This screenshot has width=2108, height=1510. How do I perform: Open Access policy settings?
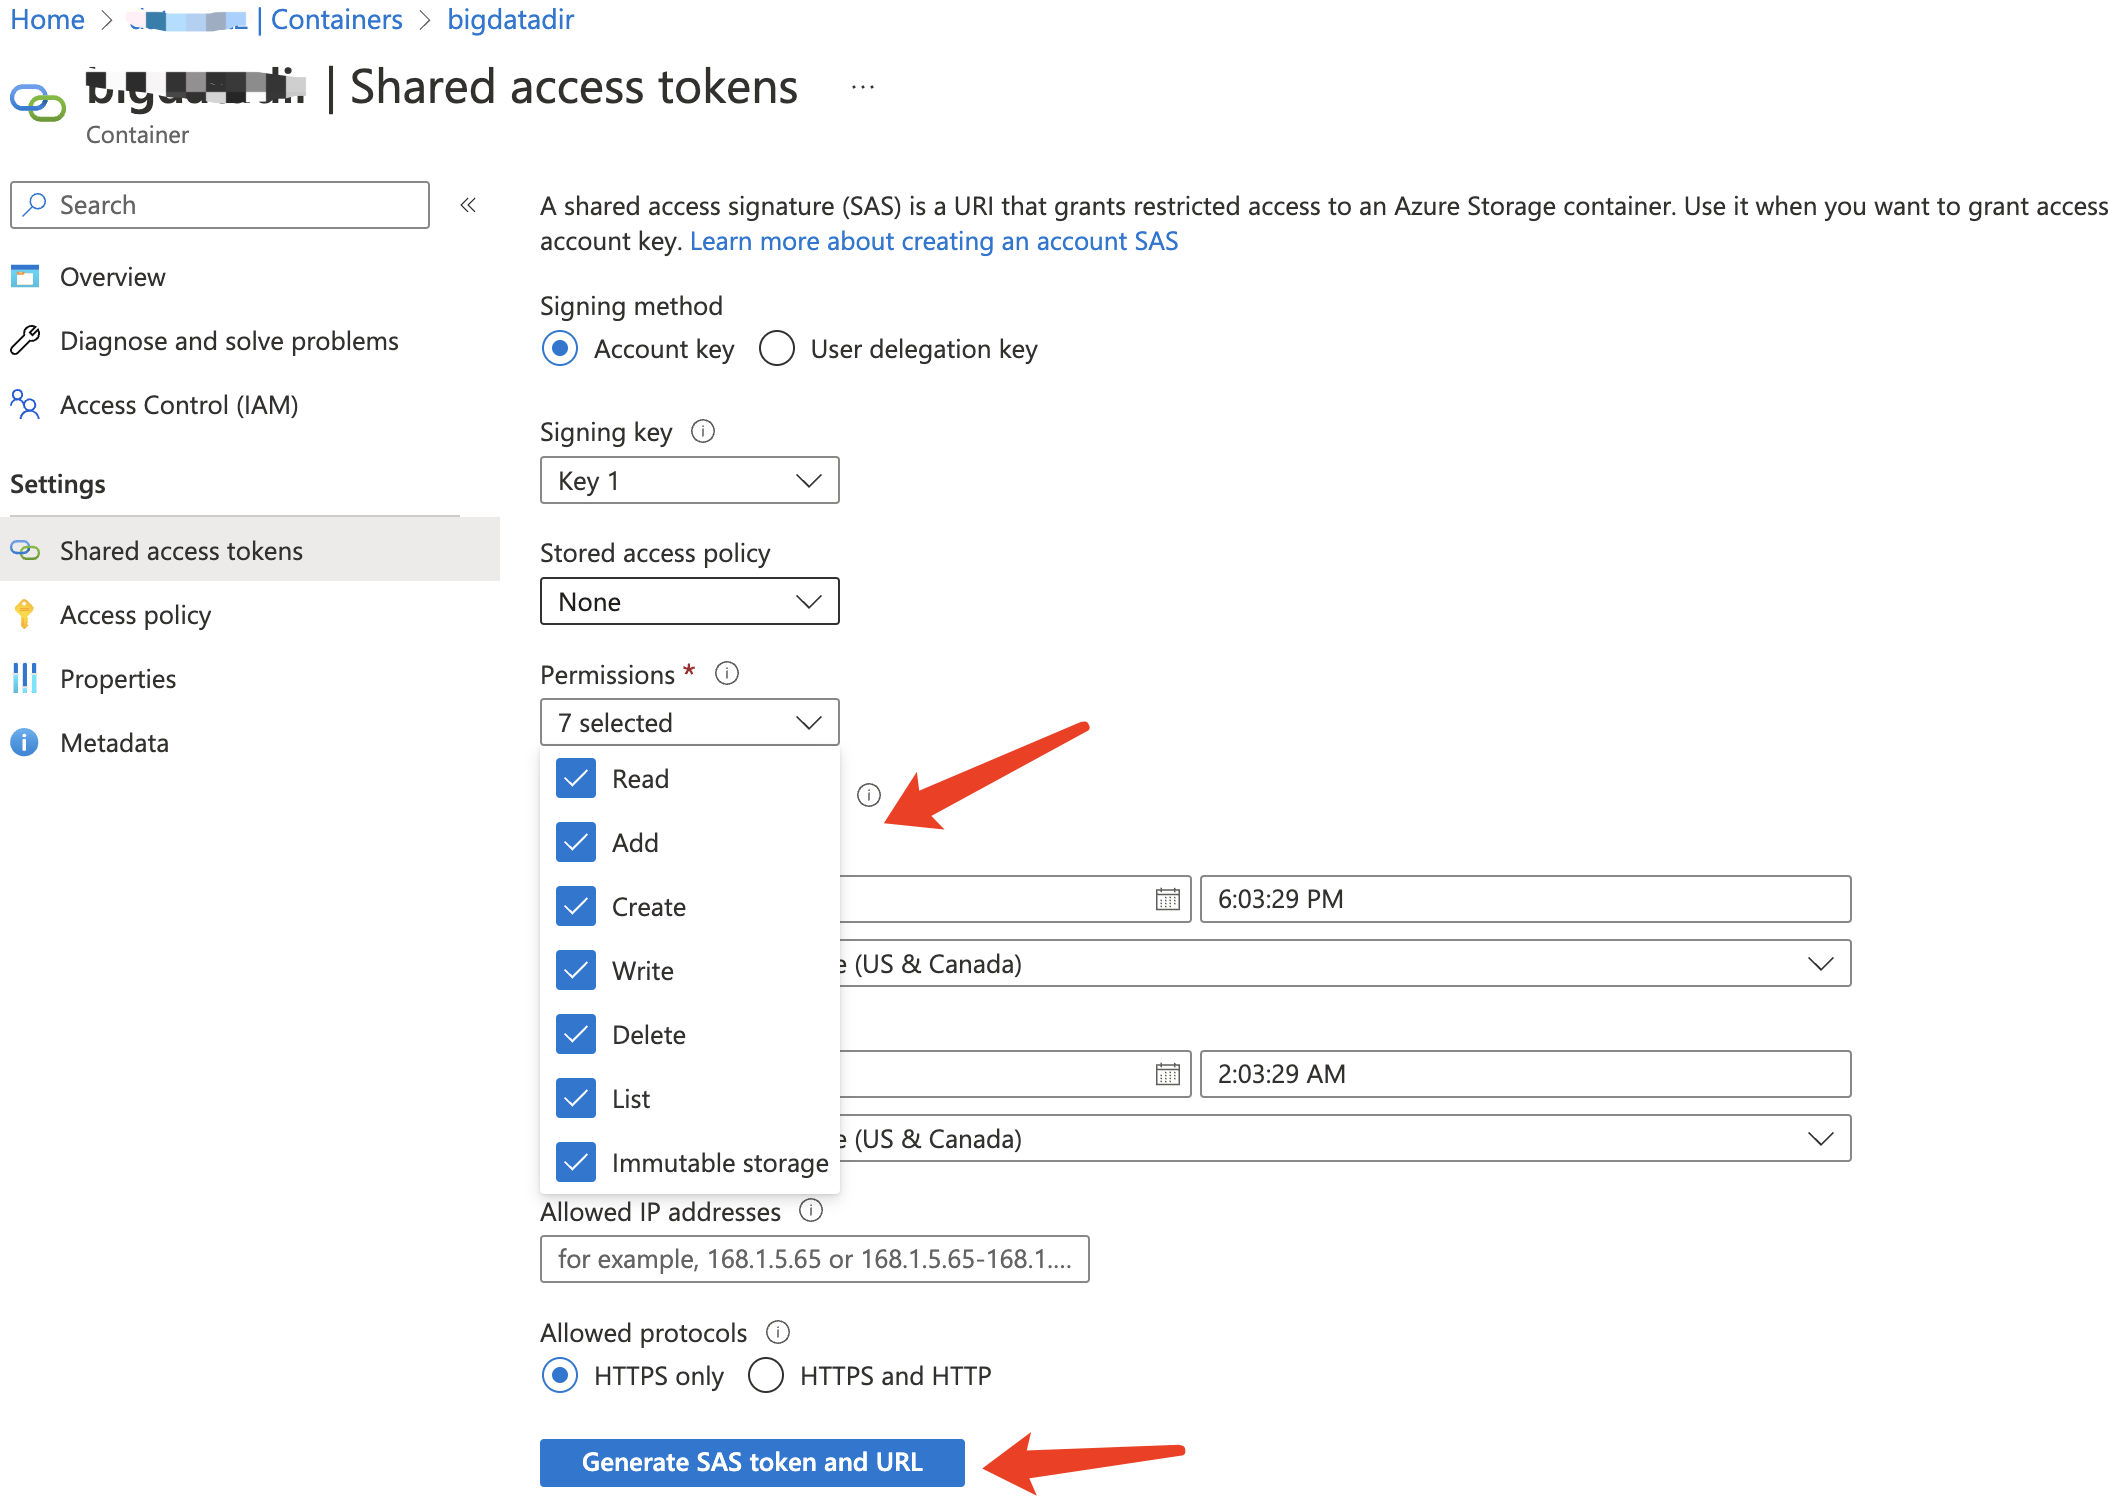(x=135, y=615)
